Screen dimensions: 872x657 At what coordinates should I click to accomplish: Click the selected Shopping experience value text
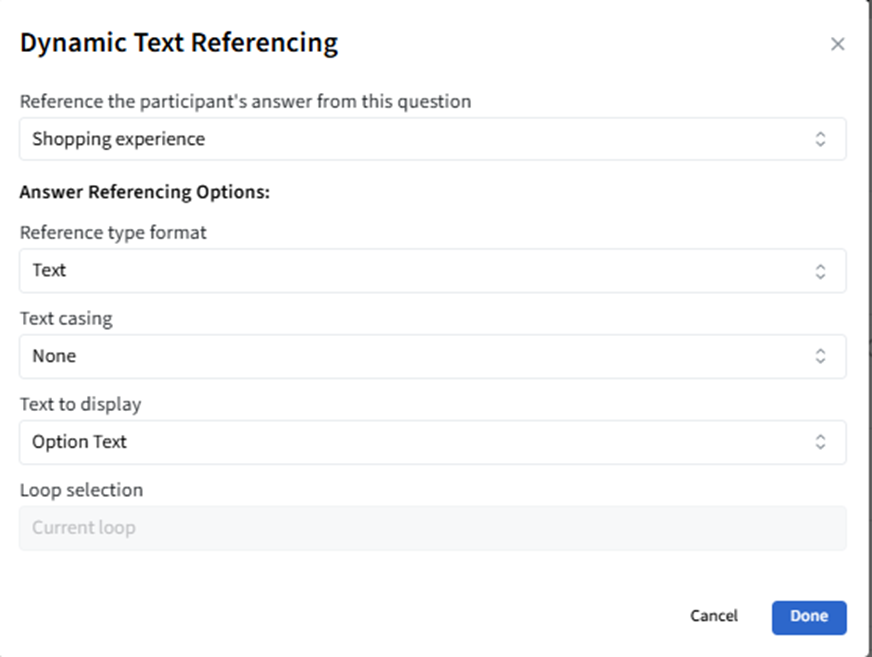118,139
